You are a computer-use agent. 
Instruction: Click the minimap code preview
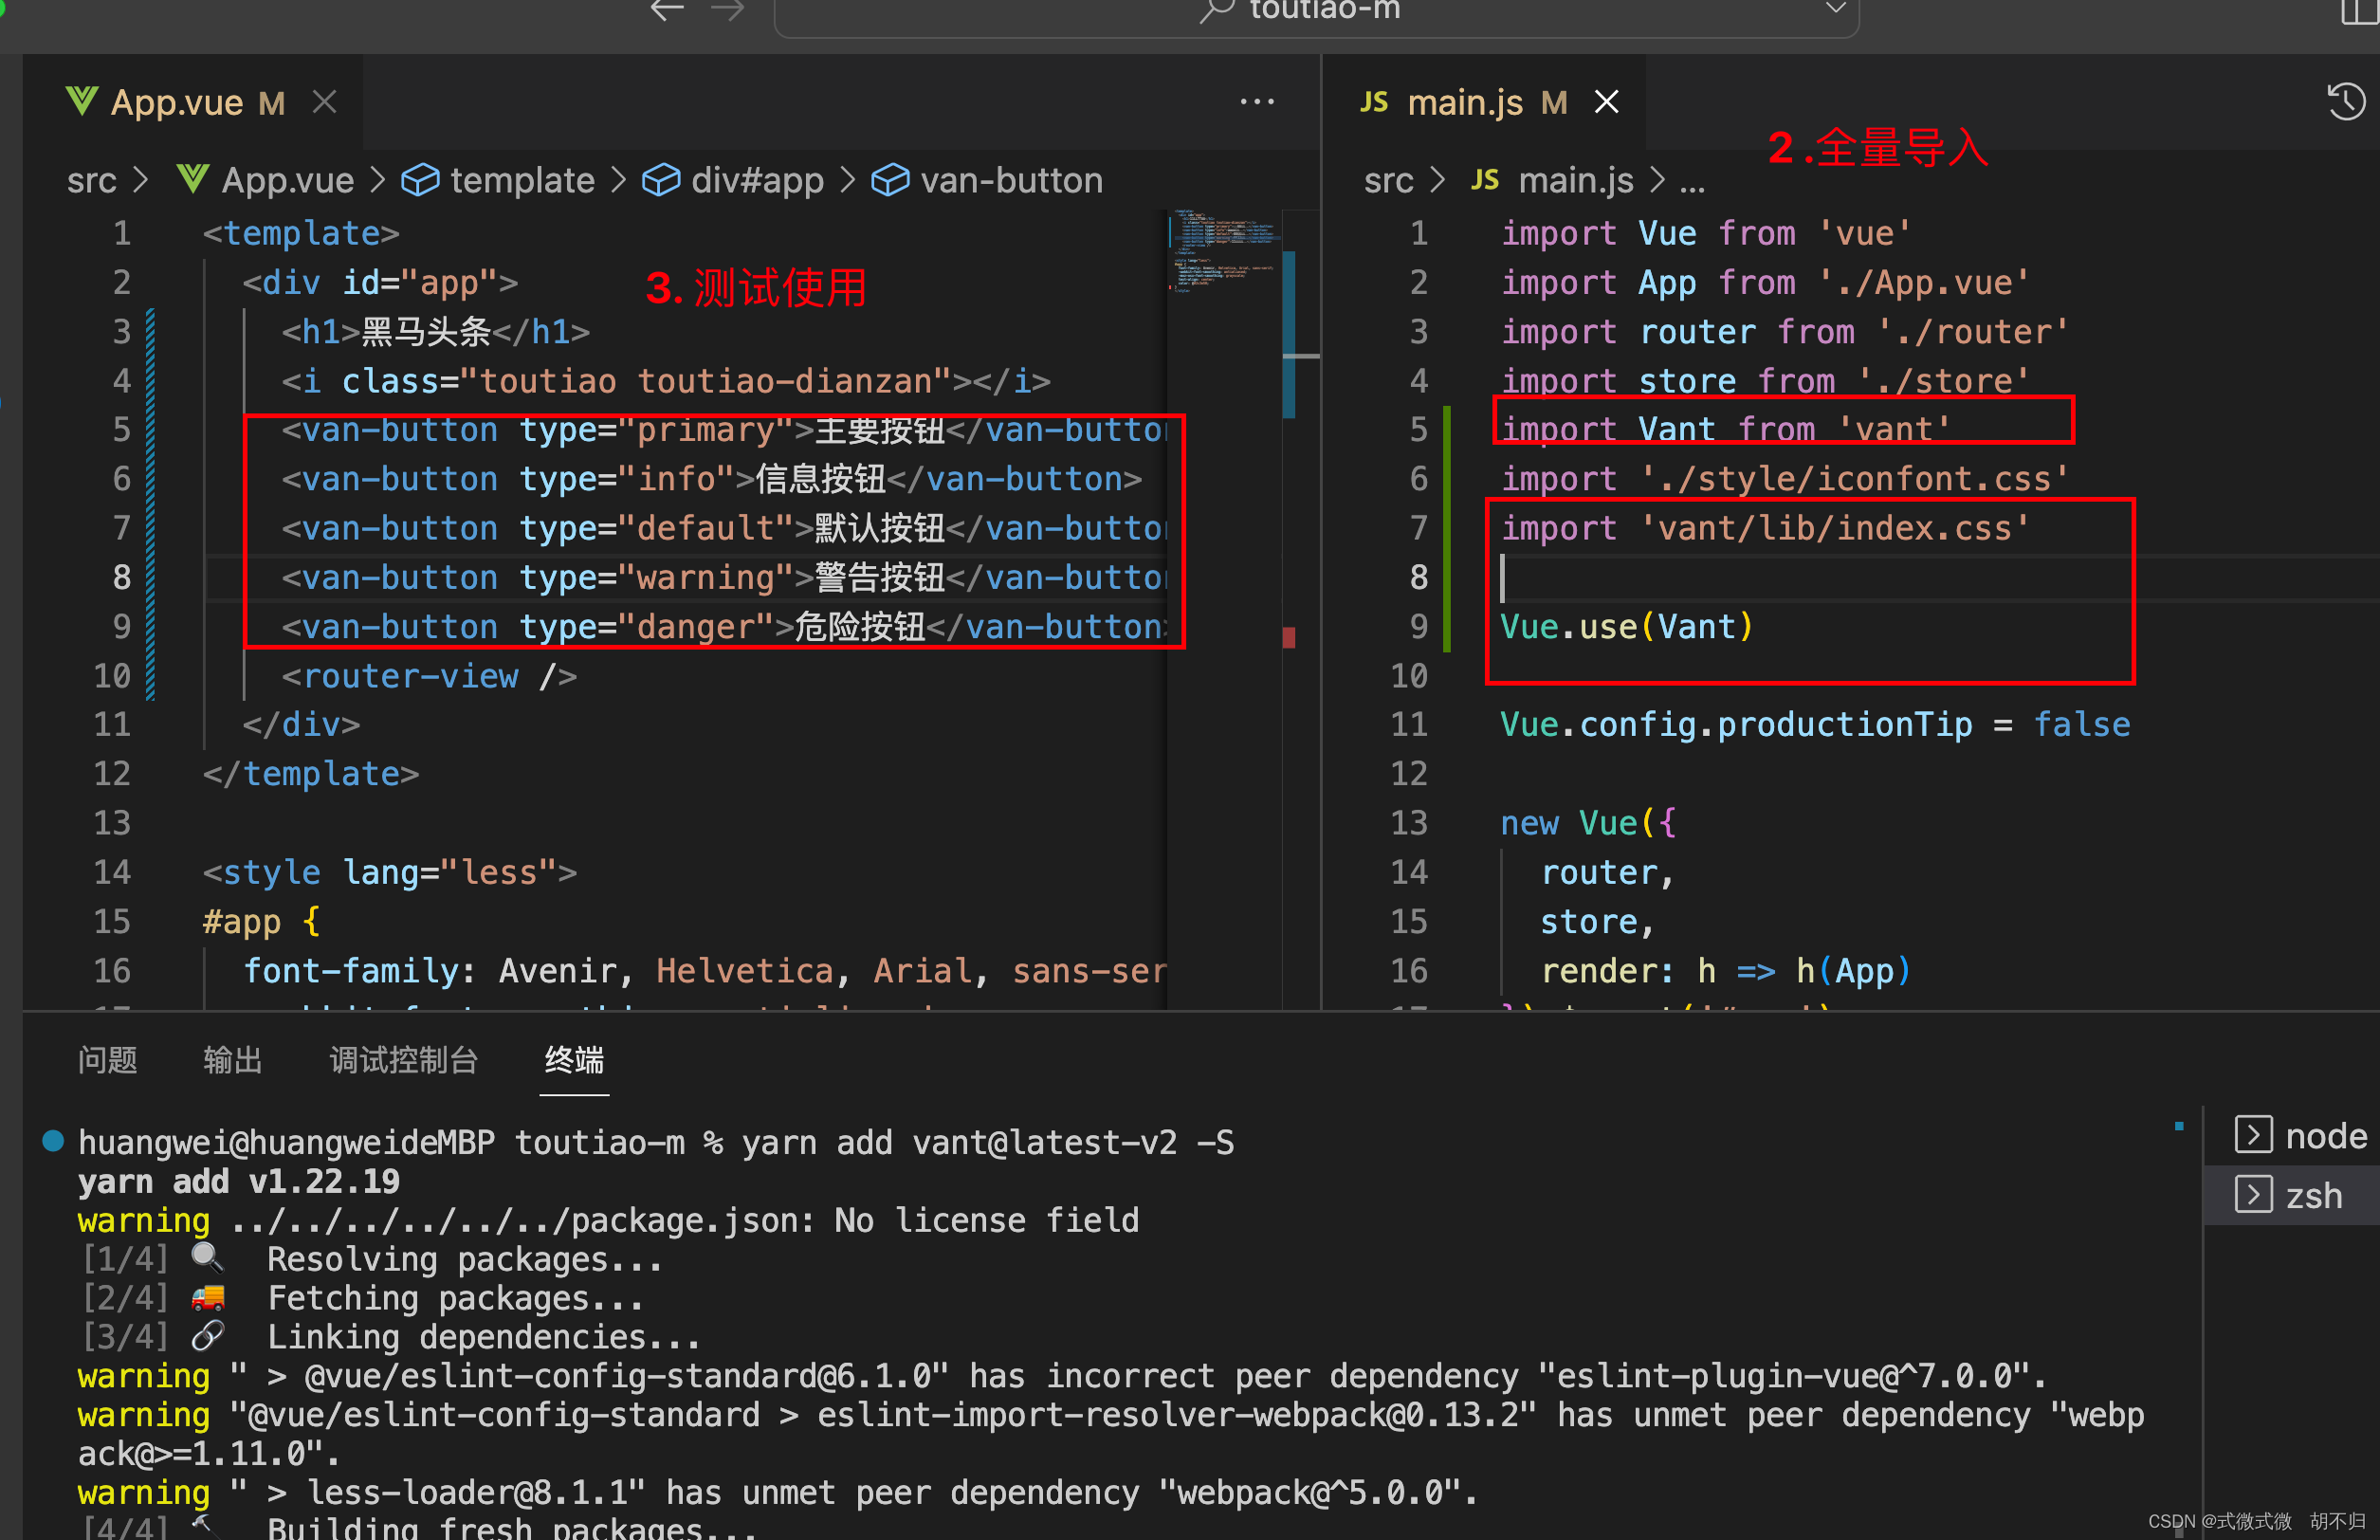(1224, 250)
